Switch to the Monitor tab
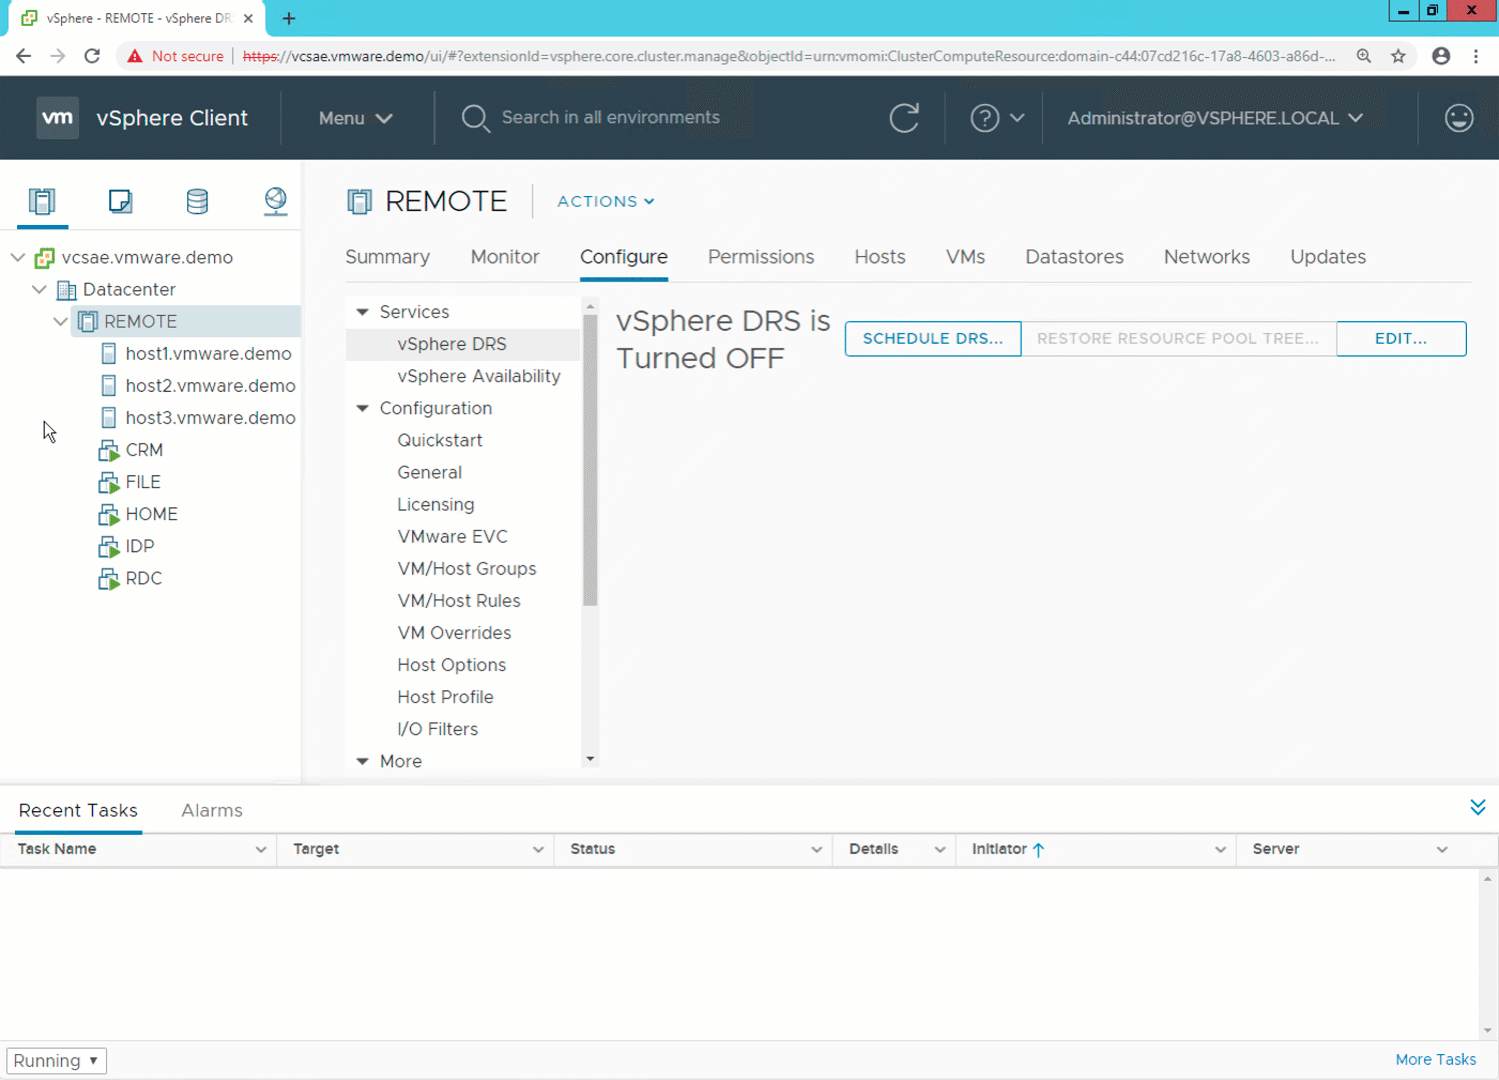This screenshot has height=1080, width=1499. click(504, 257)
